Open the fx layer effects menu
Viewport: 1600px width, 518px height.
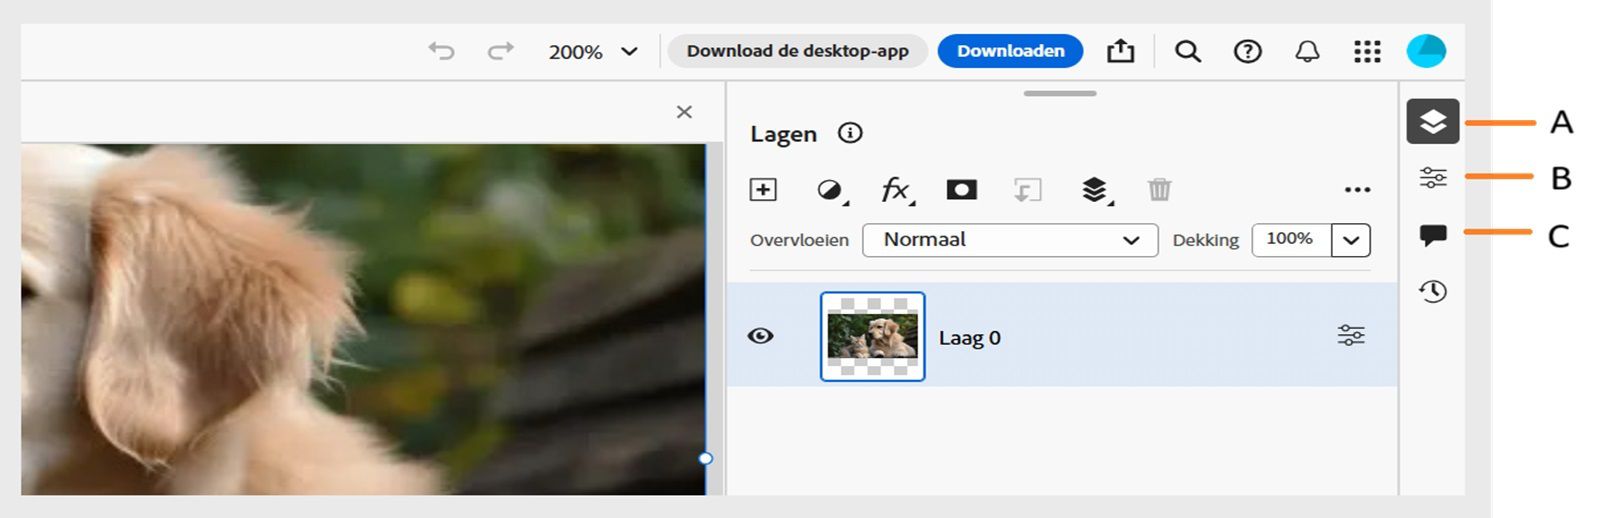click(x=896, y=190)
